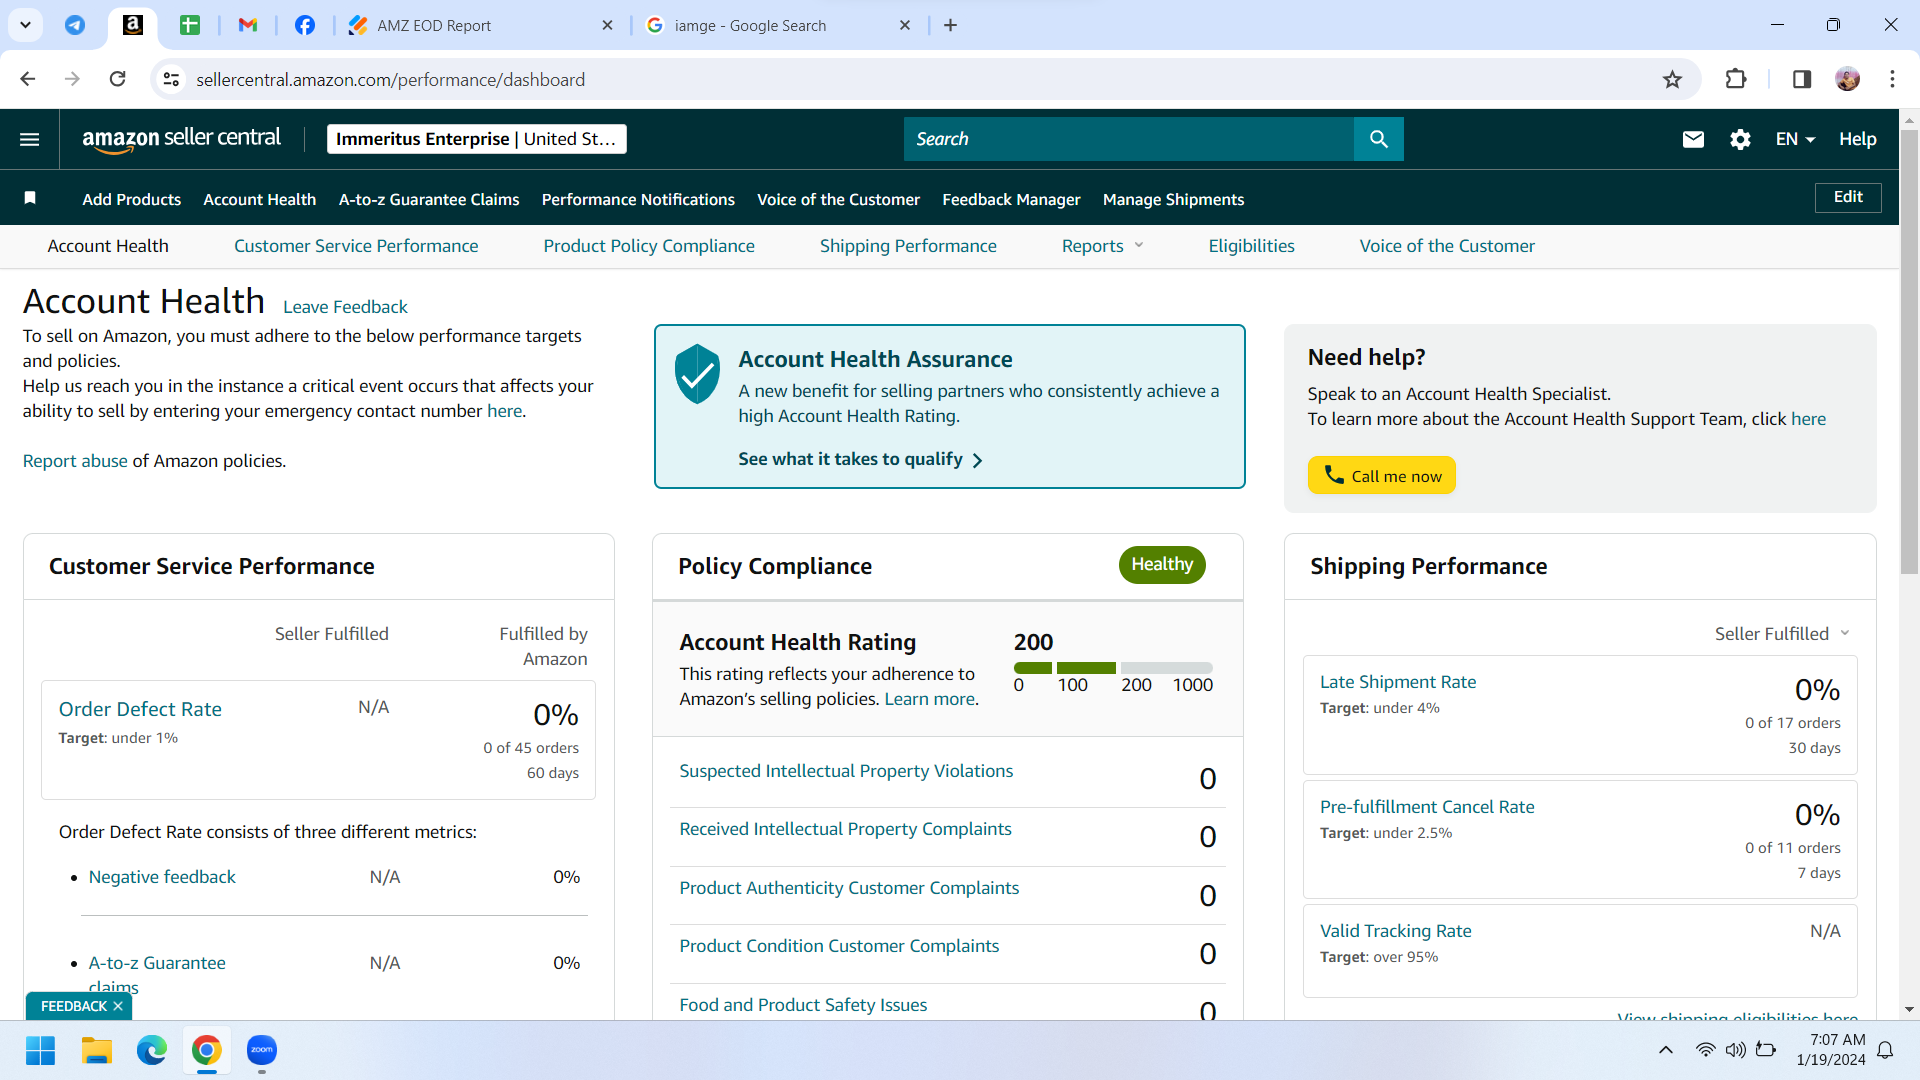The image size is (1920, 1080).
Task: Click the Negative feedback link
Action: coord(162,877)
